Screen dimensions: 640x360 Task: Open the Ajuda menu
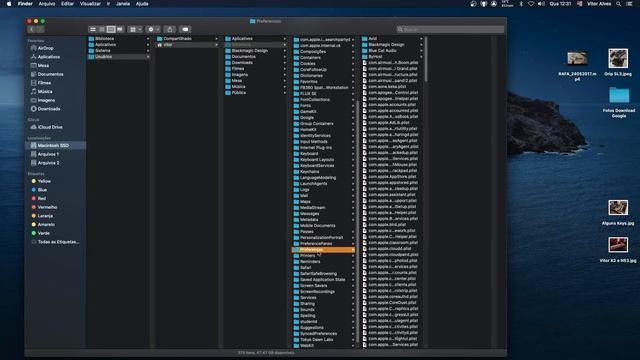[x=142, y=4]
